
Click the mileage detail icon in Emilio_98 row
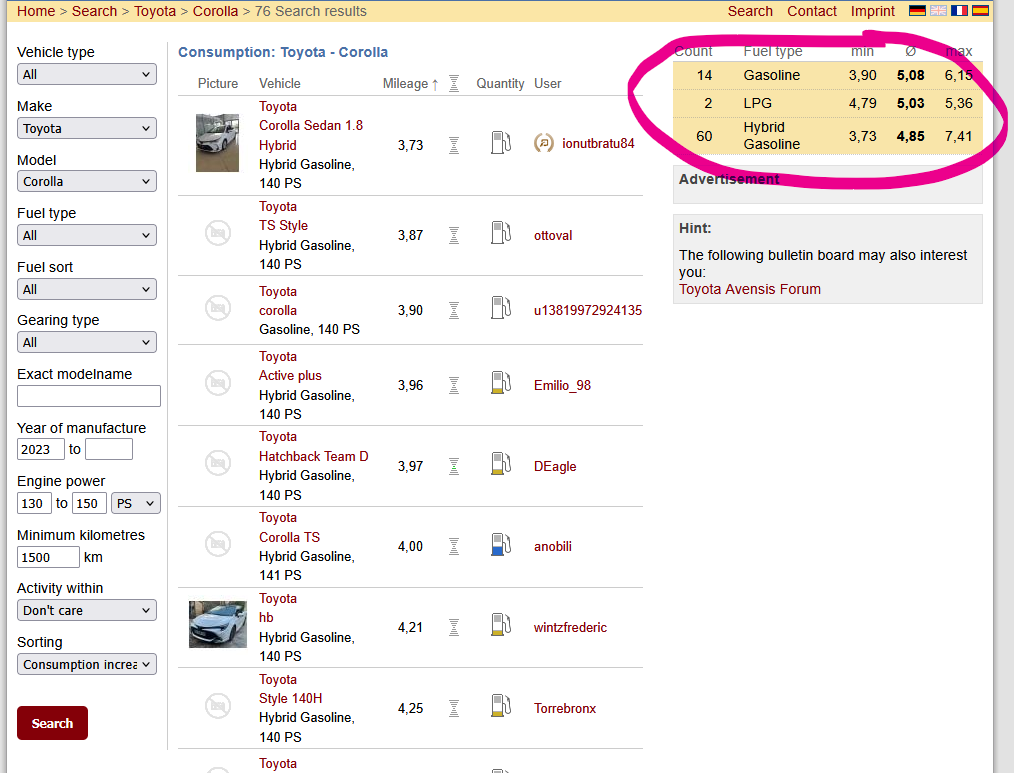[454, 386]
